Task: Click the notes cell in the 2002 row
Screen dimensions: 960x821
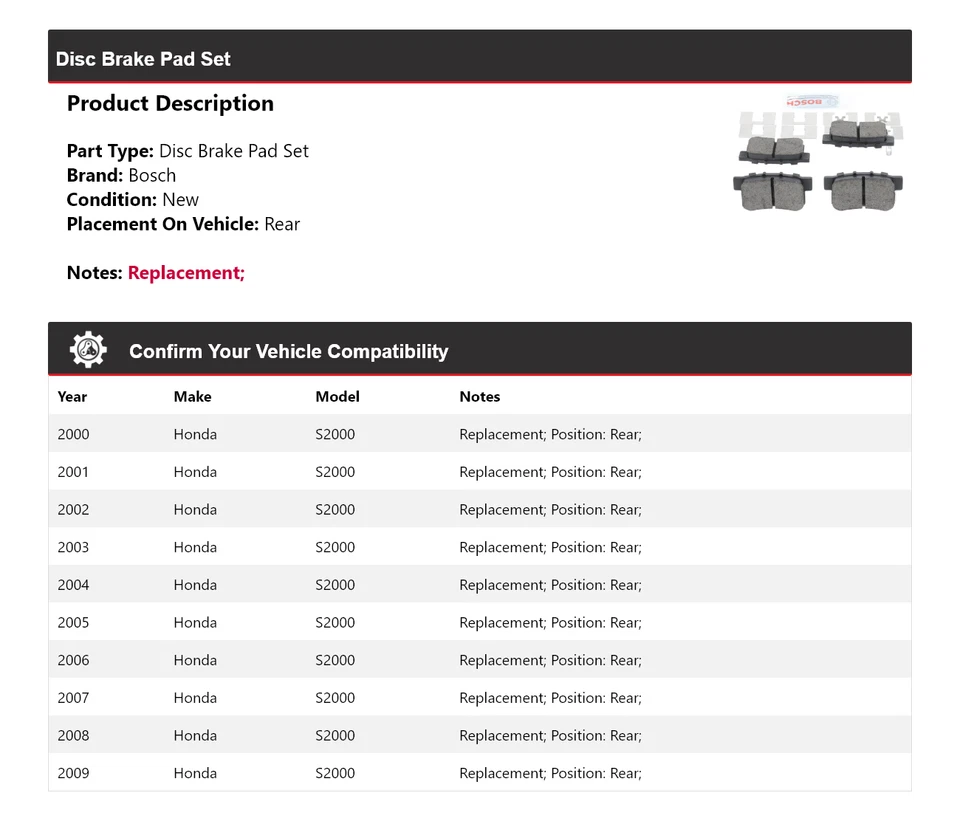Action: (x=550, y=509)
